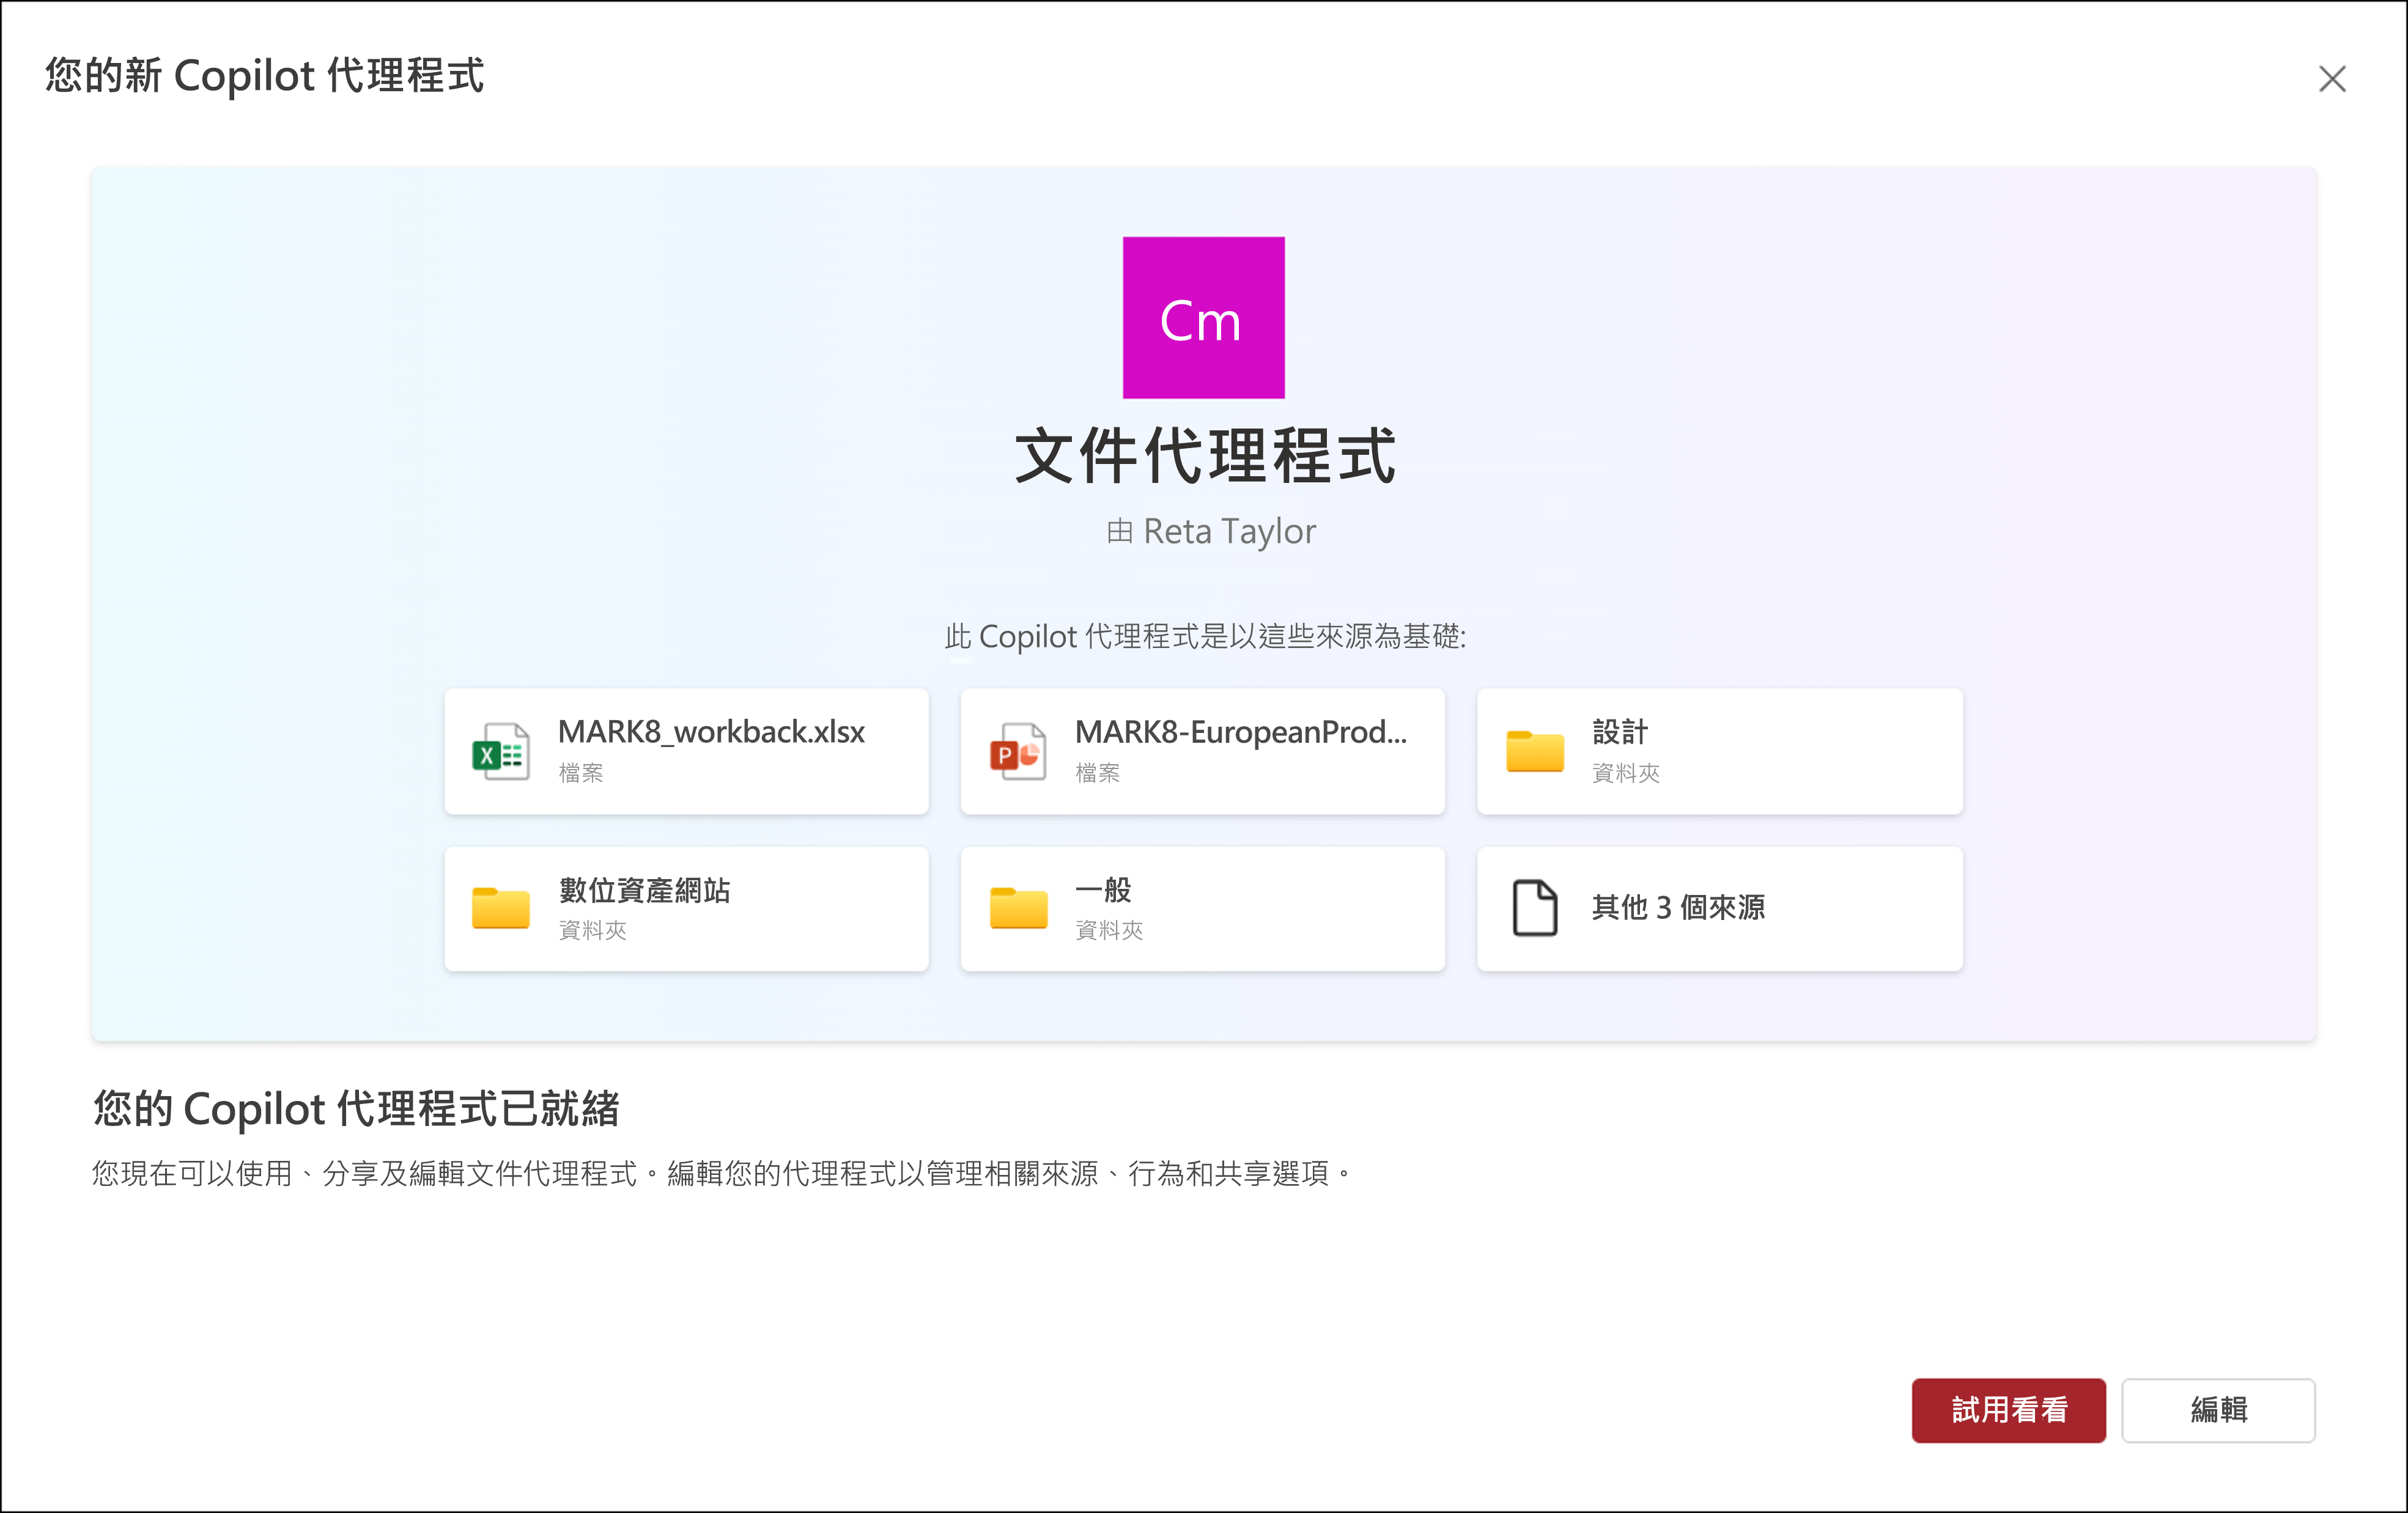Click the heading 您的 Copilot 代理程式已就緒

click(356, 1109)
